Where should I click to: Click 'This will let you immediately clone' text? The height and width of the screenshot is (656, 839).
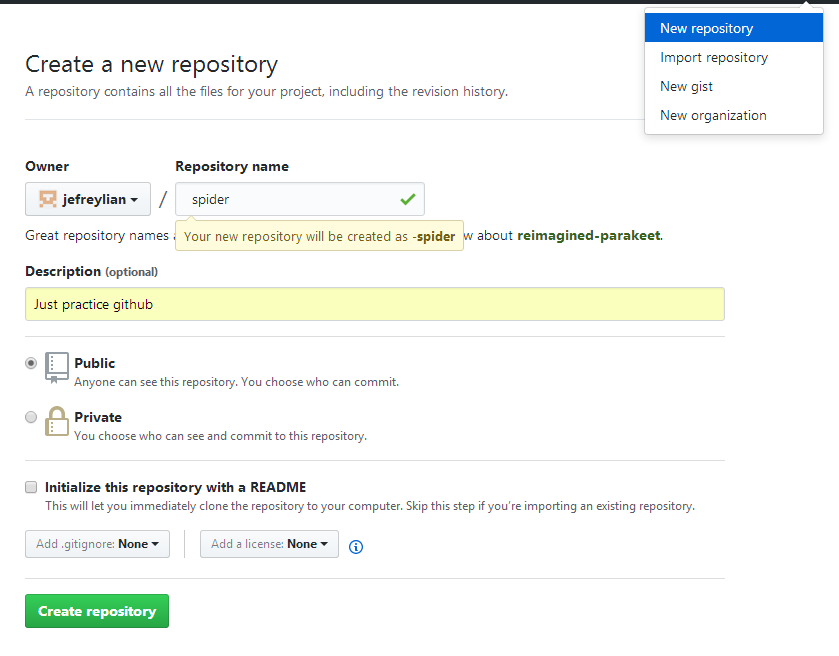[x=370, y=506]
